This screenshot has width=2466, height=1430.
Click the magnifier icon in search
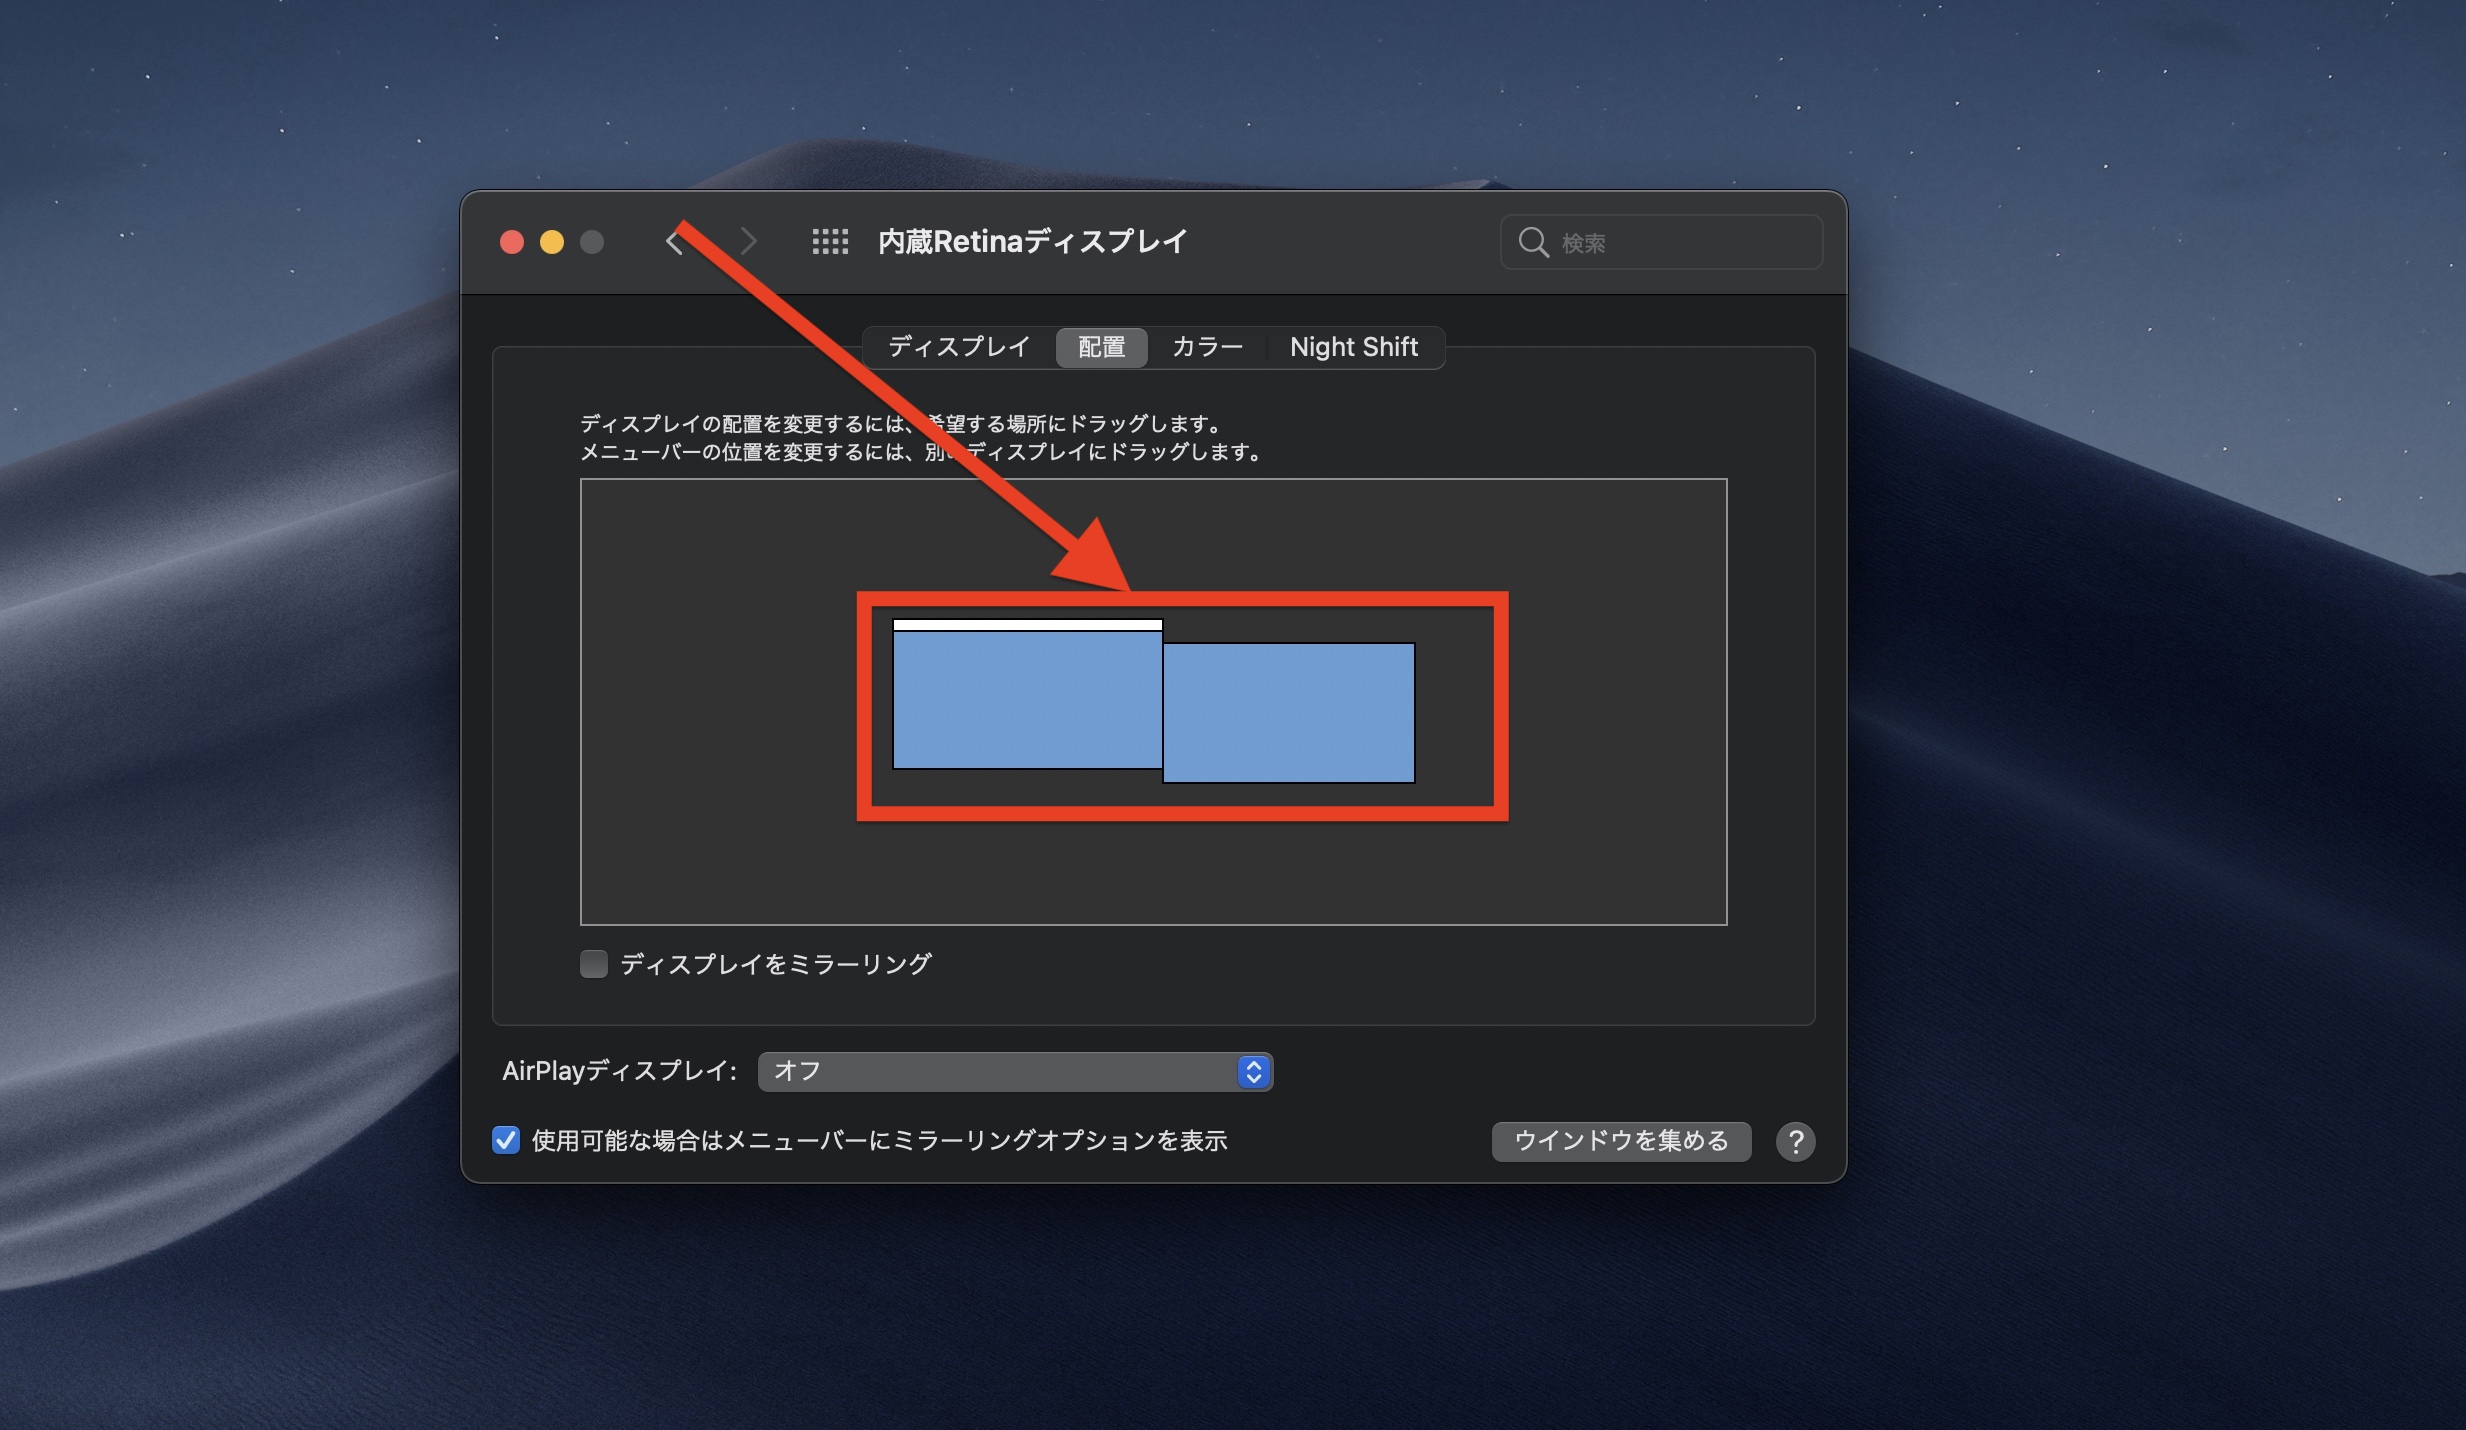pyautogui.click(x=1533, y=242)
